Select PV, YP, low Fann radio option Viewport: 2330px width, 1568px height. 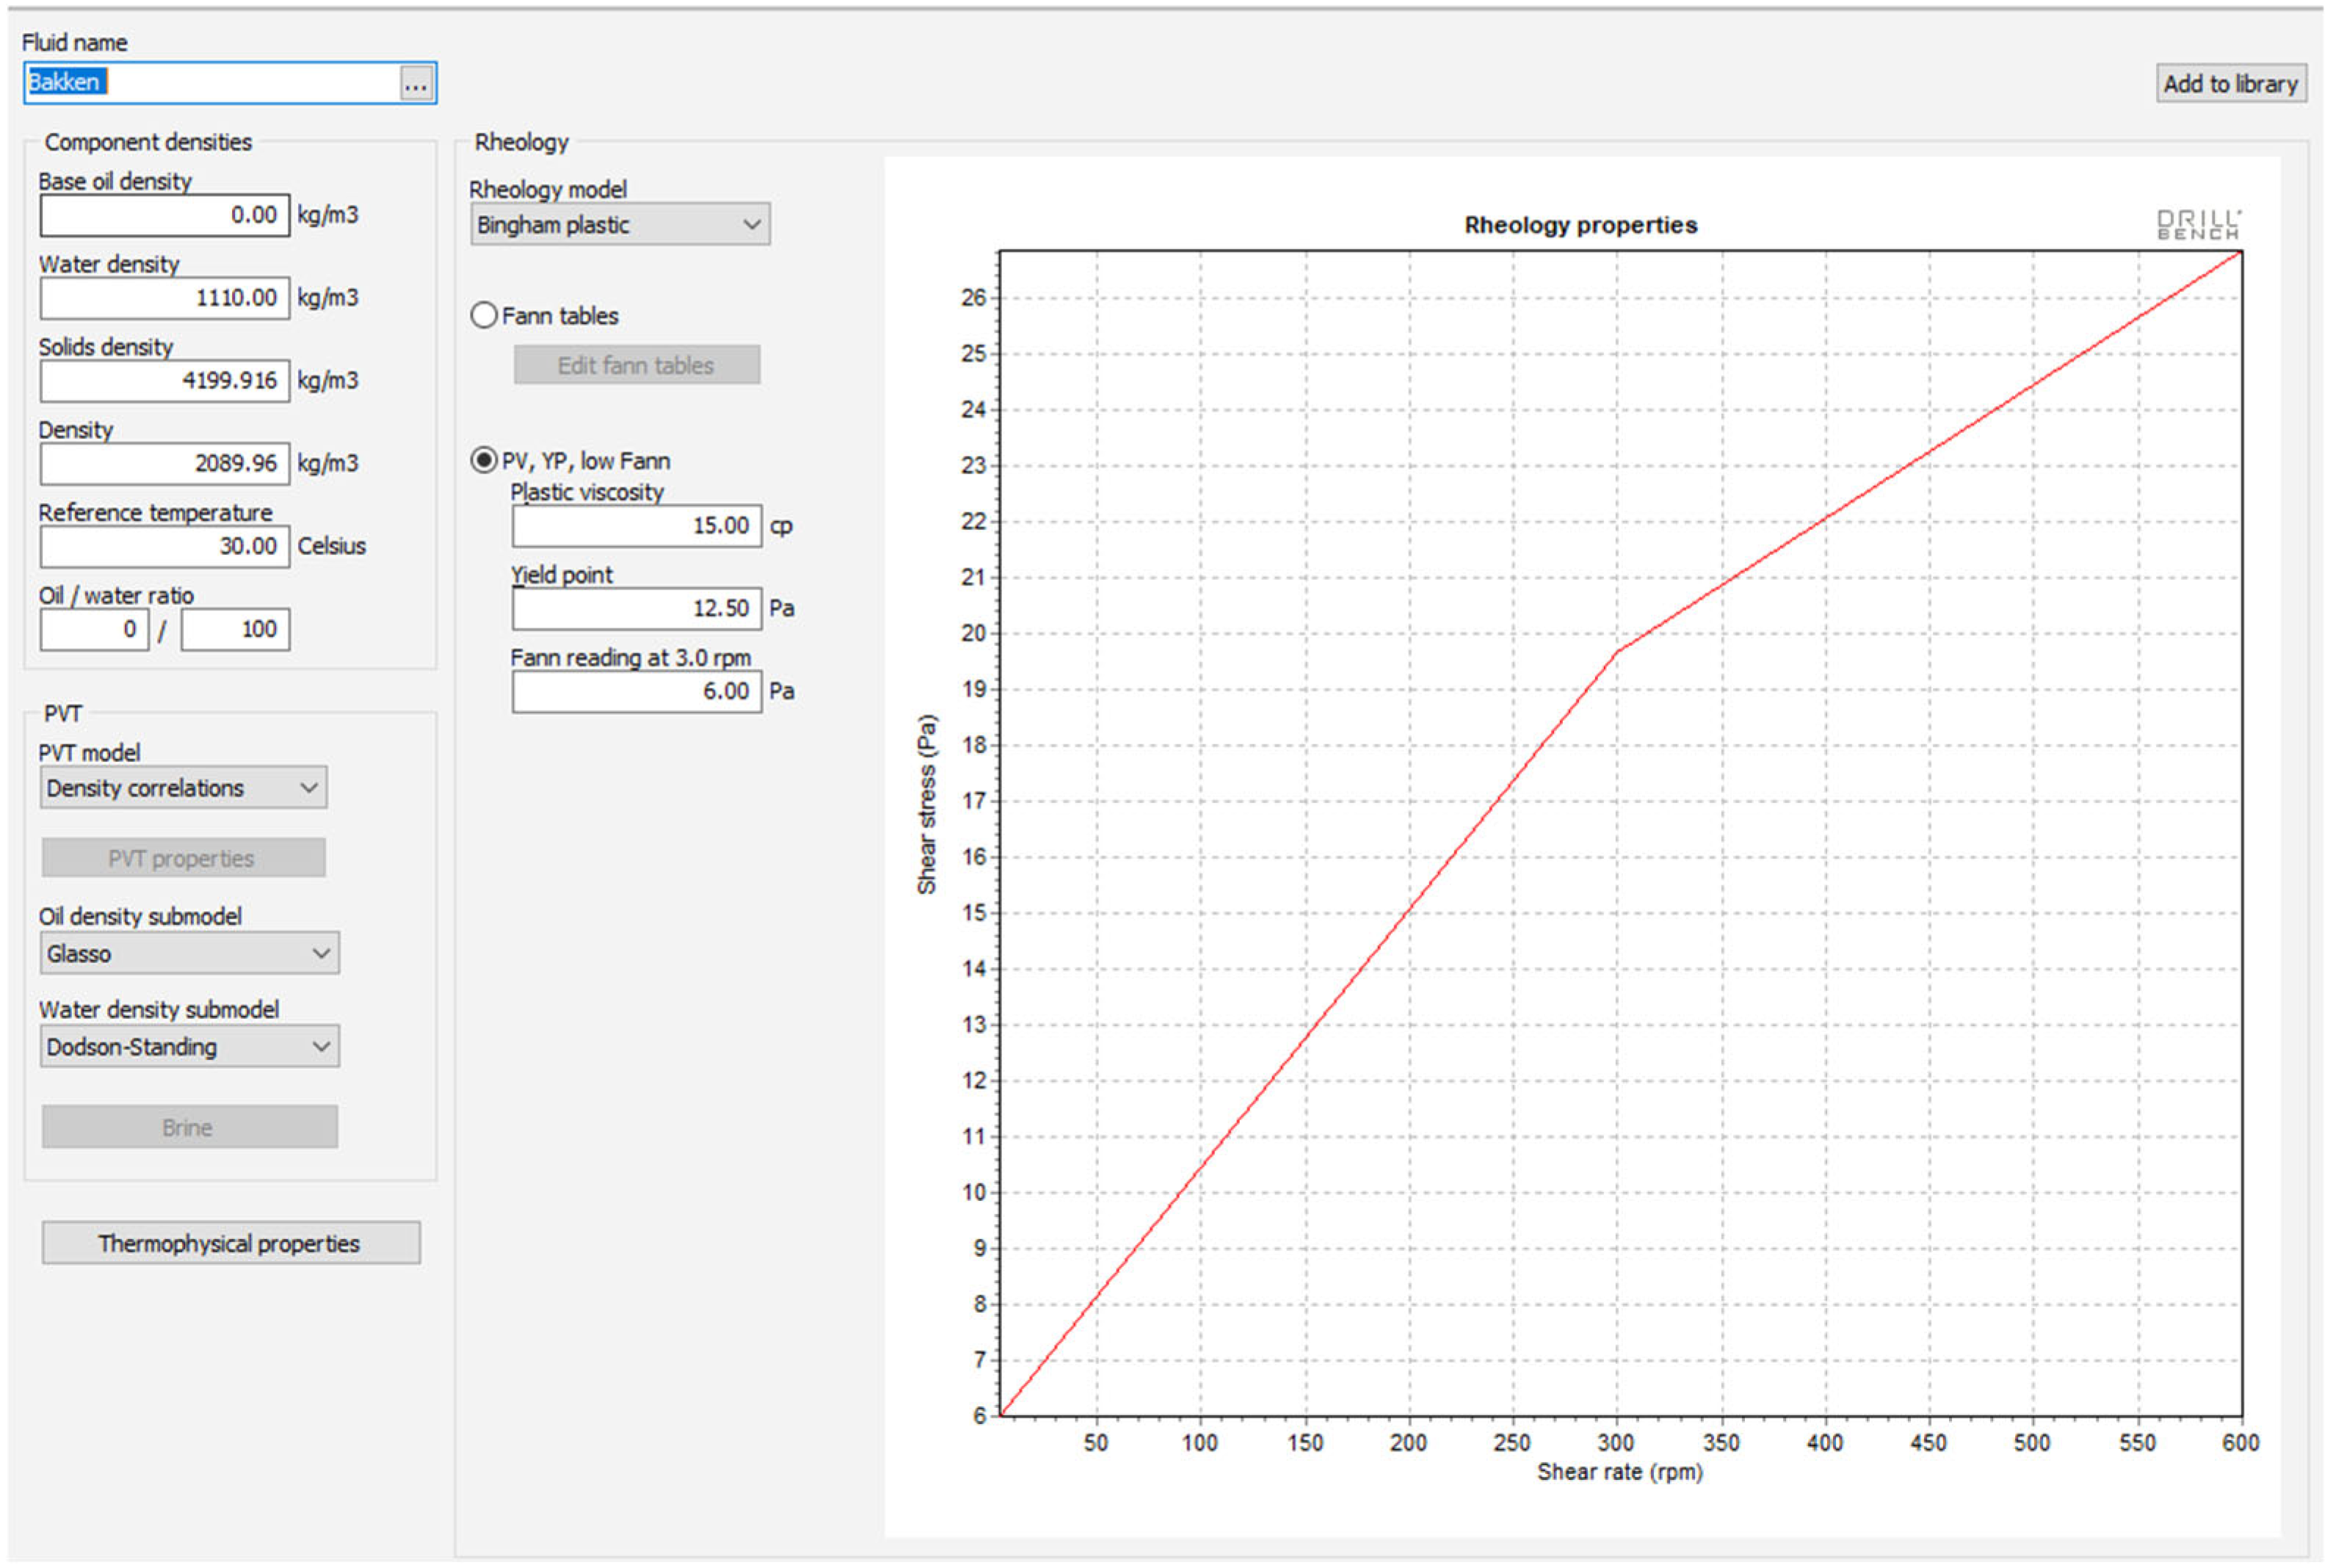[x=484, y=460]
